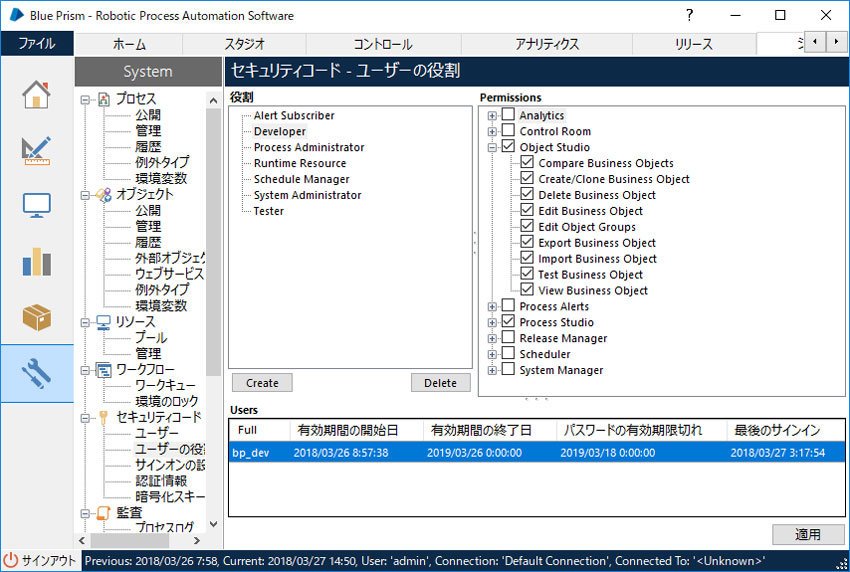Select the Alert Subscriber role

pyautogui.click(x=294, y=115)
